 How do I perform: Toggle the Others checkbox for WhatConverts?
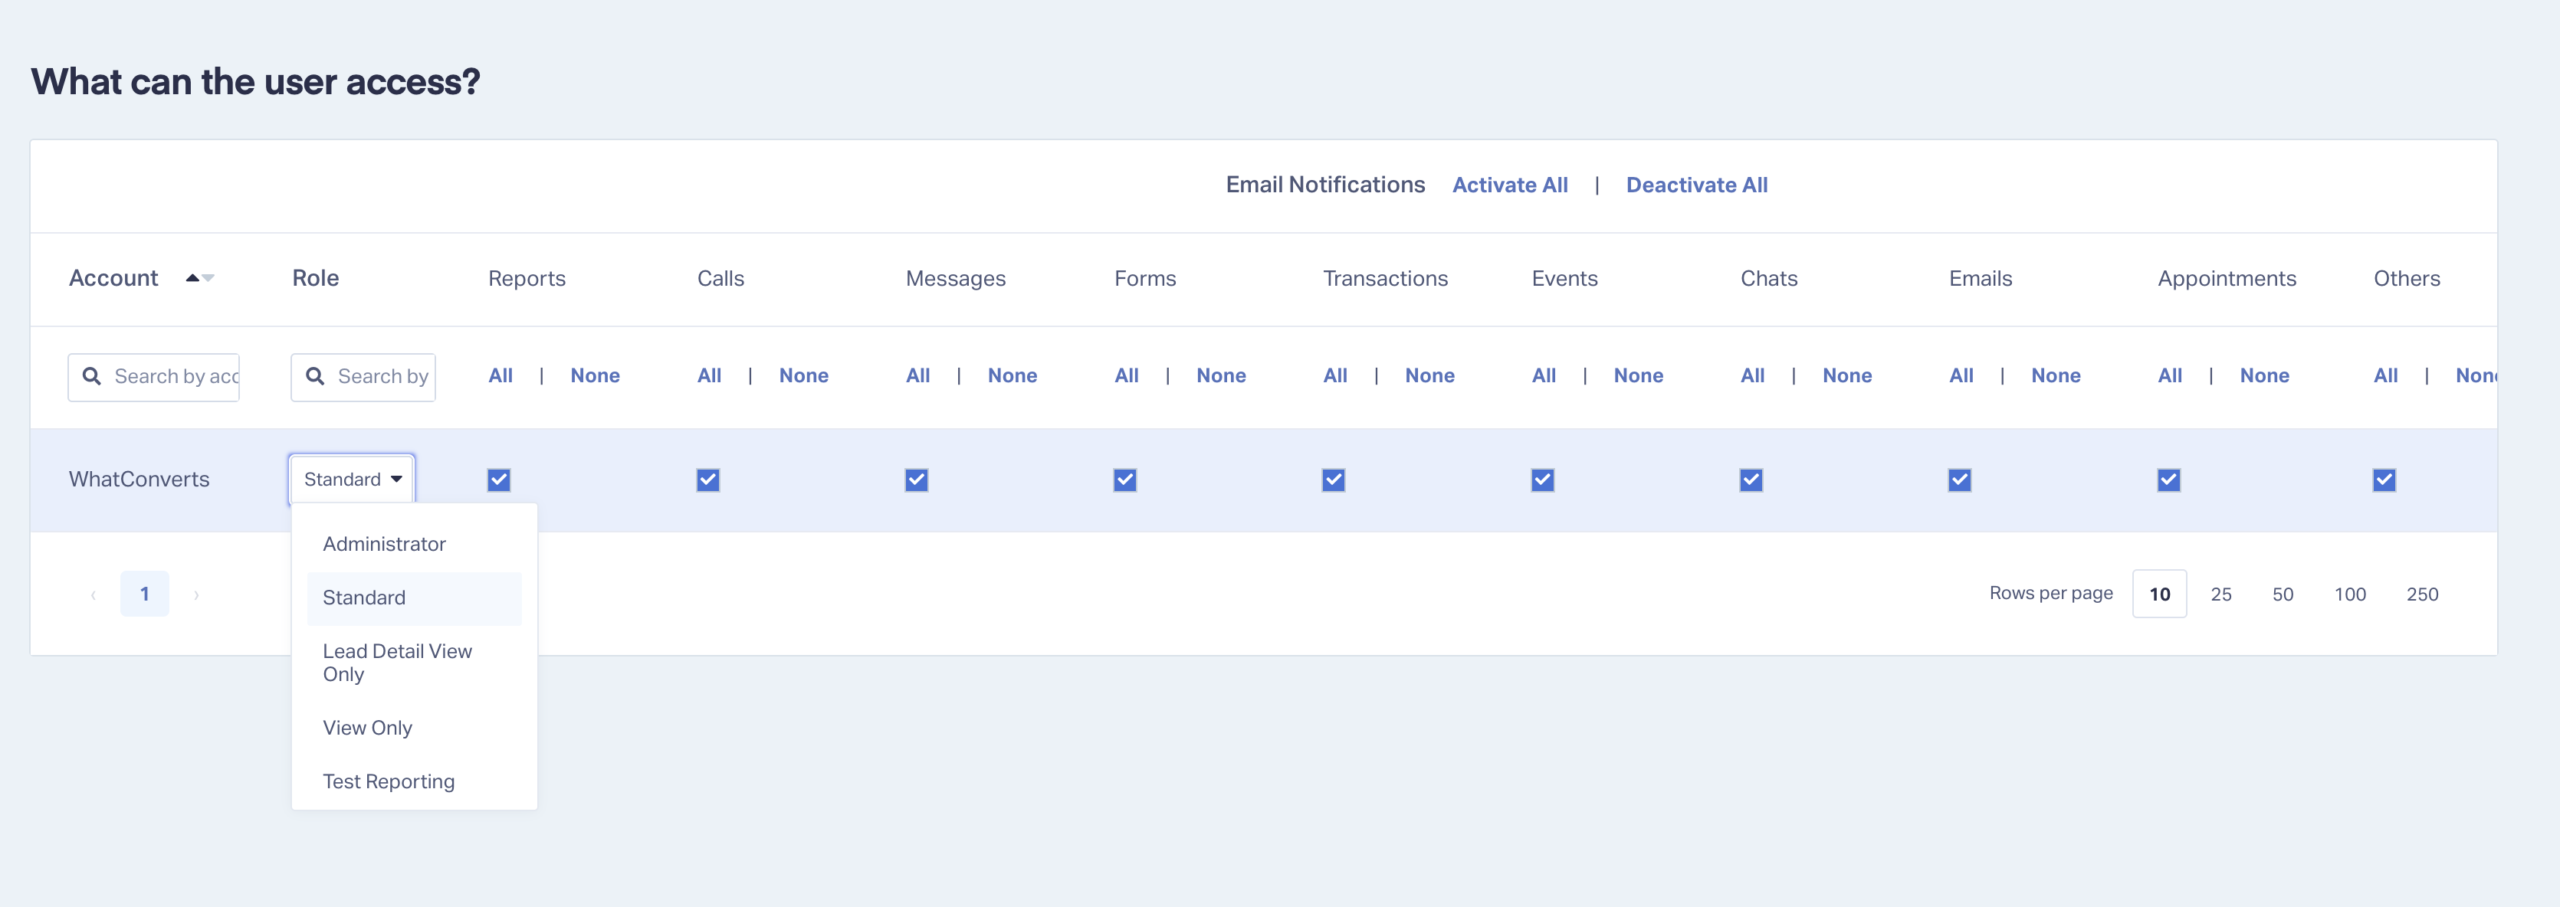(x=2385, y=480)
